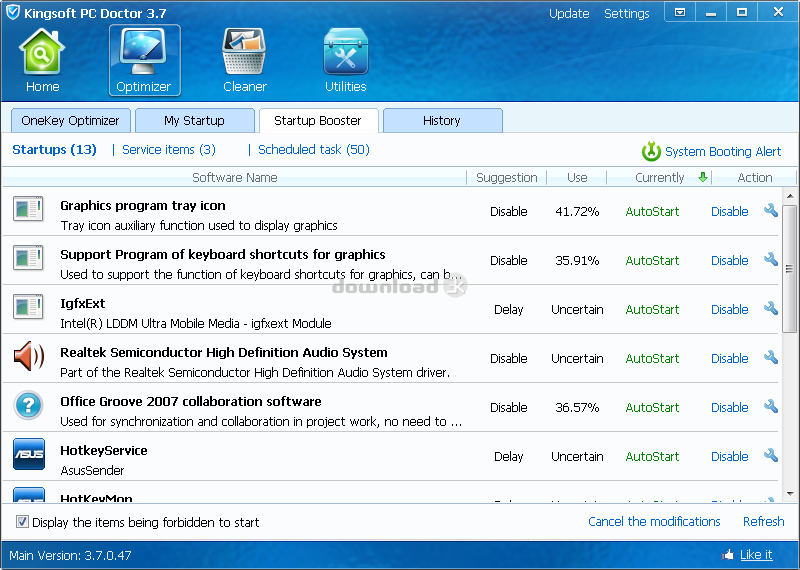Screen dimensions: 800x570
Task: Click wrench icon for Realtek Audio System
Action: (x=770, y=357)
